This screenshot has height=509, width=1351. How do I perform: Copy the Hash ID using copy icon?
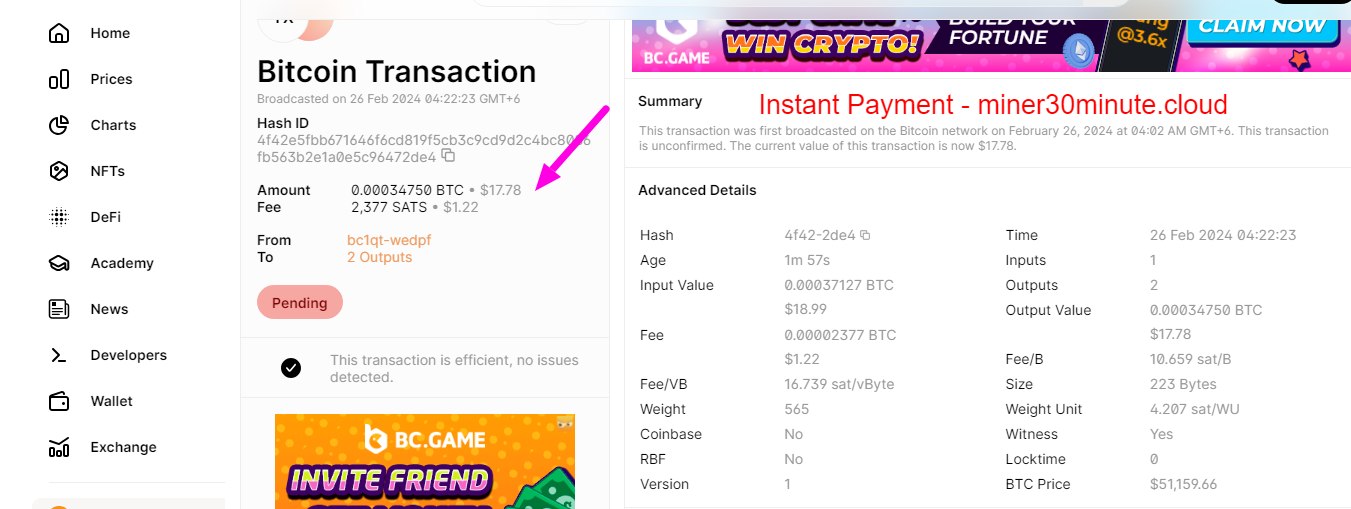[x=448, y=157]
